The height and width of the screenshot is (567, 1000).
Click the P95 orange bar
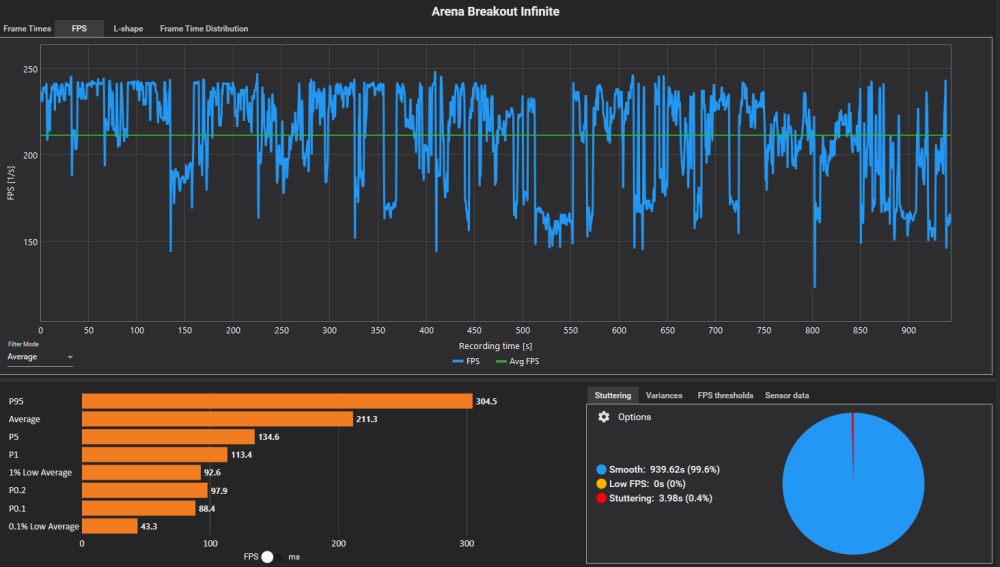(x=276, y=401)
